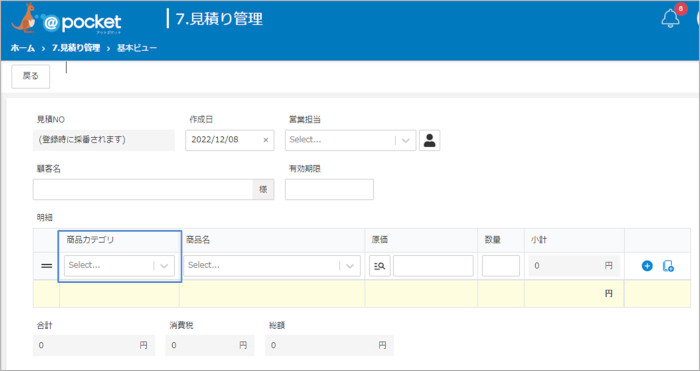This screenshot has width=700, height=371.
Task: Open the 商品名 Select dropdown
Action: point(272,266)
